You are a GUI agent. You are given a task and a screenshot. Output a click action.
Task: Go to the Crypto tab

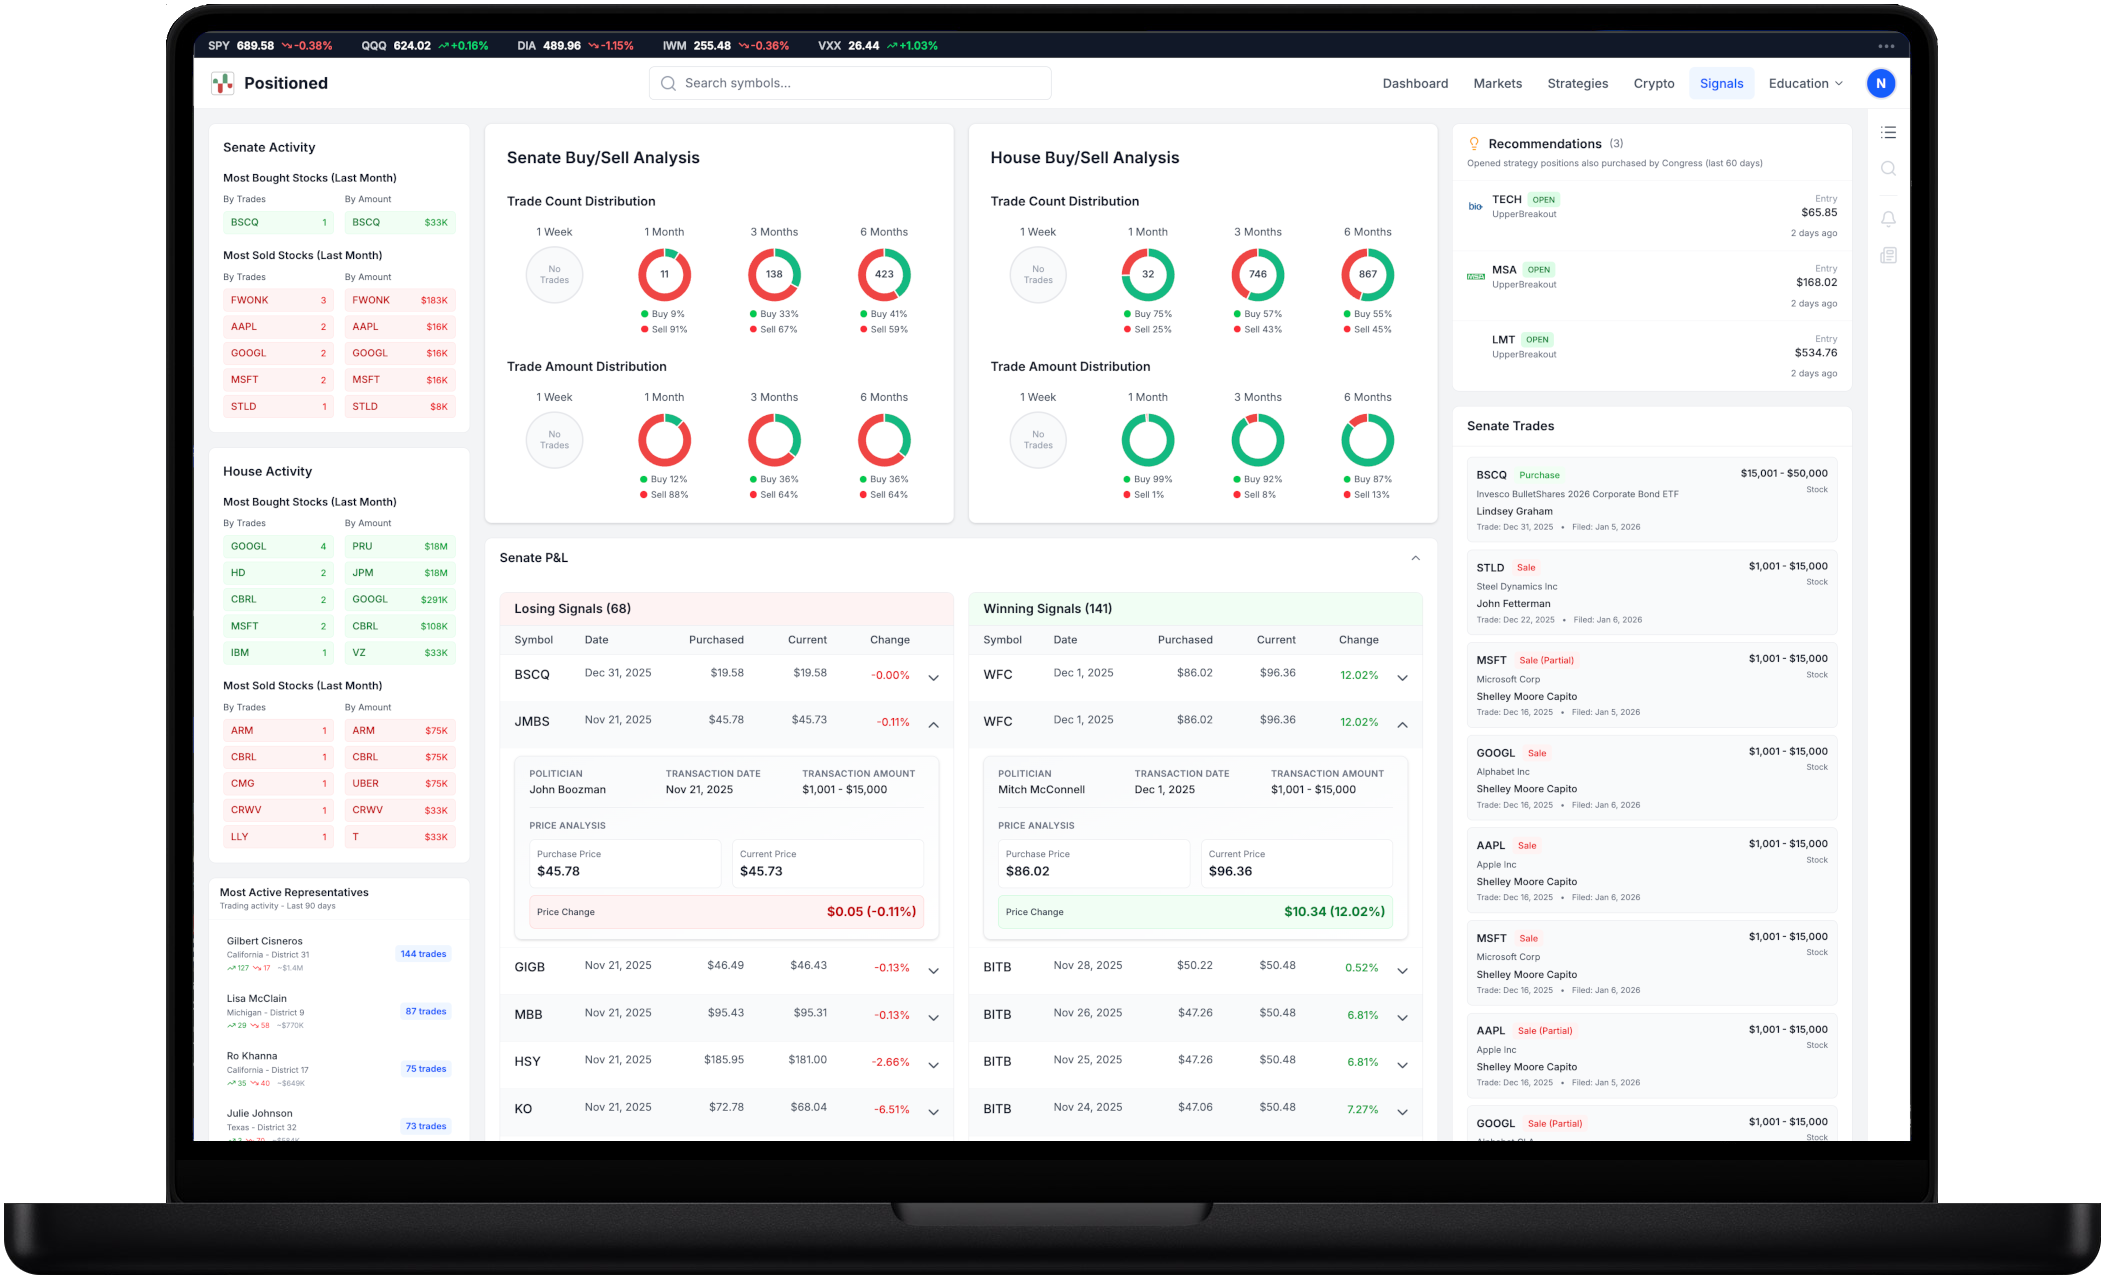click(x=1653, y=84)
